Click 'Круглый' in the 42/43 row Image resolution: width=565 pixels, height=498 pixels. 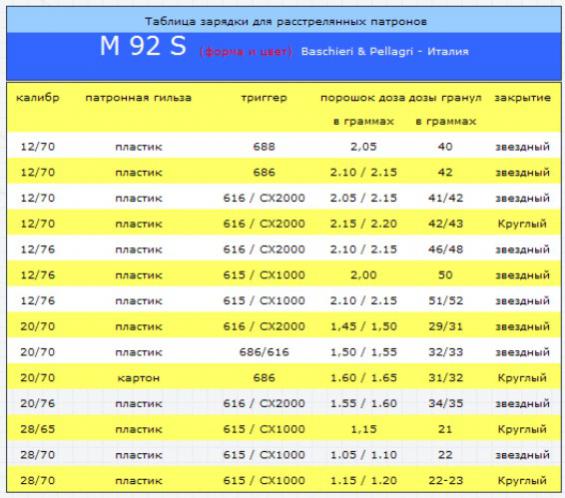522,224
